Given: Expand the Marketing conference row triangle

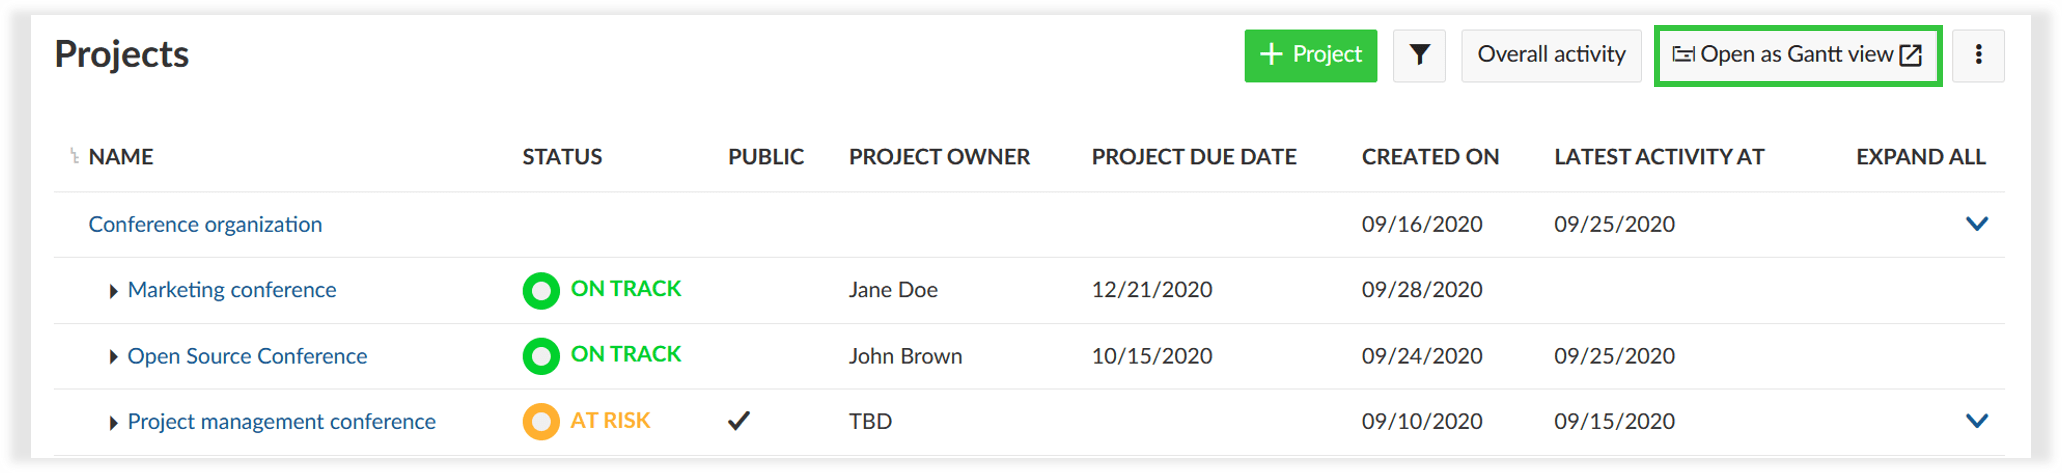Looking at the screenshot, I should pyautogui.click(x=113, y=291).
